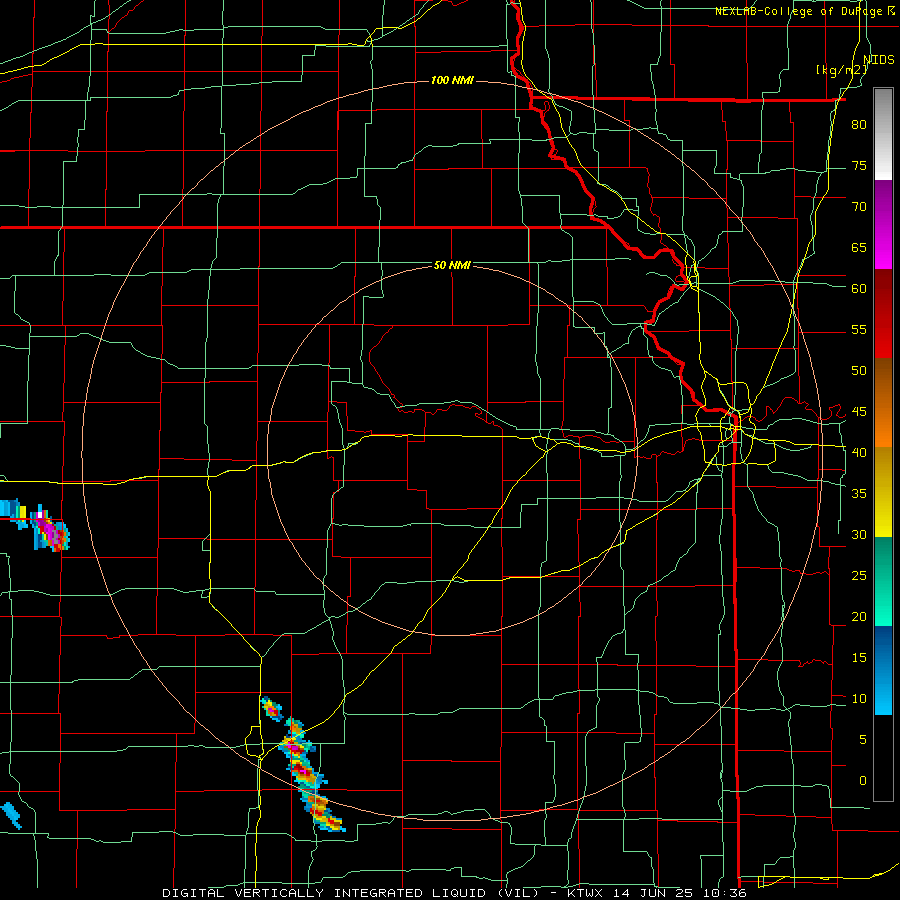
Task: Click the NIDS label above the color scale
Action: [x=878, y=59]
